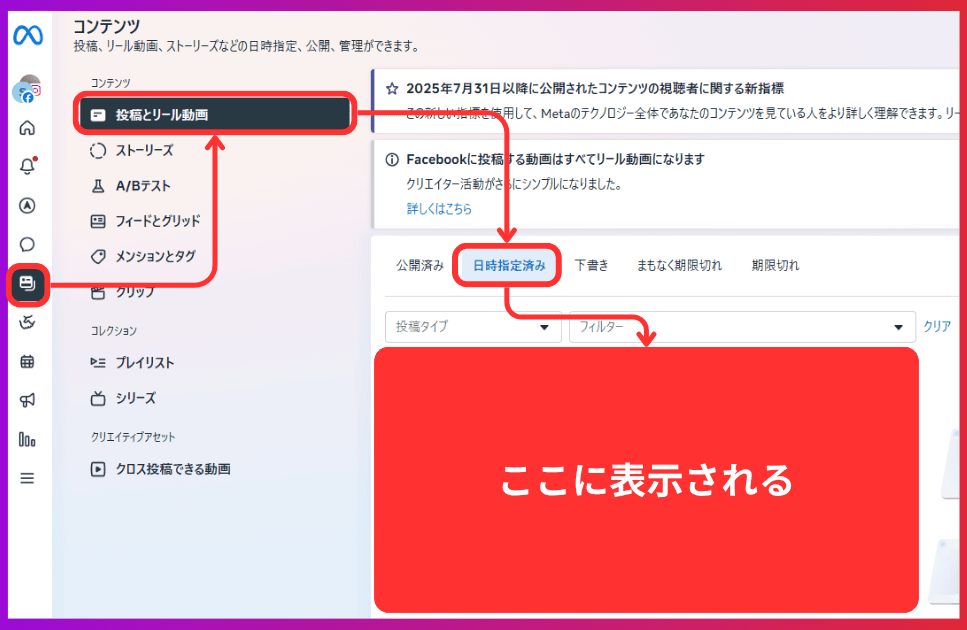Open the hamburger all-tools menu icon
967x630 pixels.
click(x=27, y=478)
